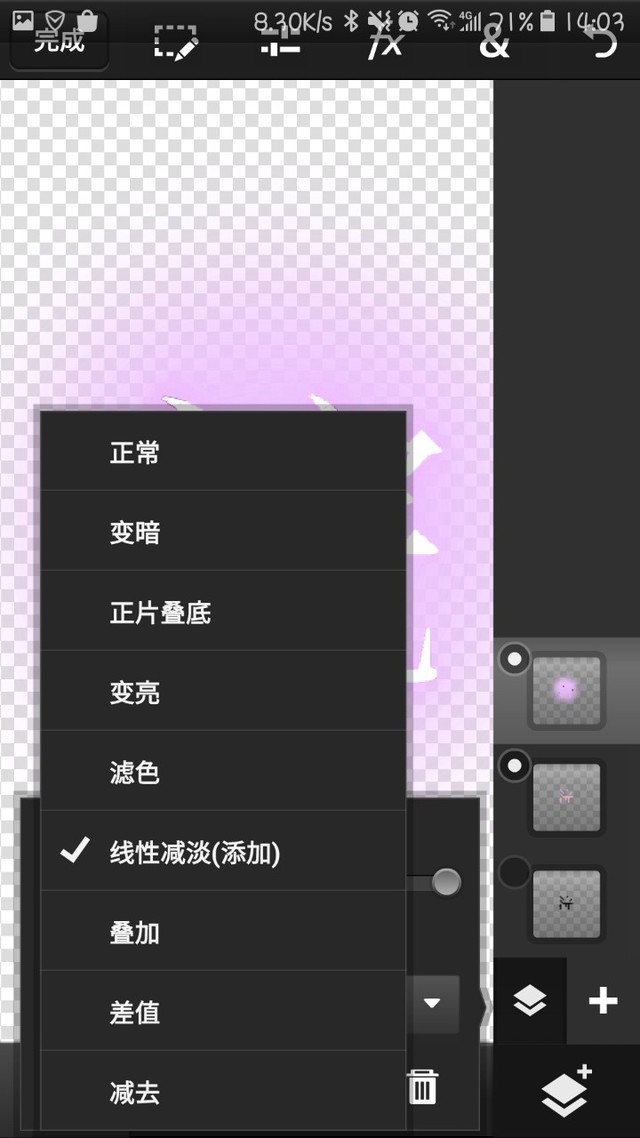This screenshot has width=640, height=1138.
Task: Open the fx effects menu
Action: point(385,43)
